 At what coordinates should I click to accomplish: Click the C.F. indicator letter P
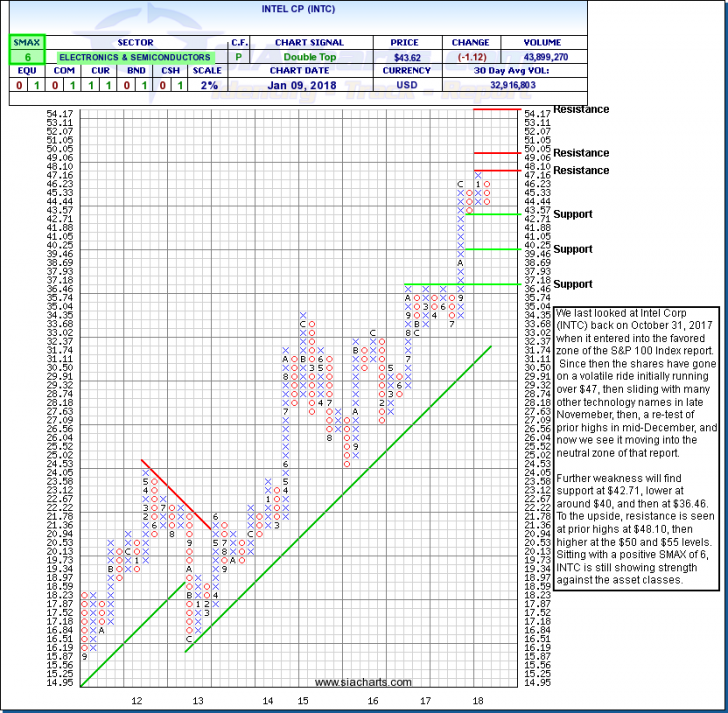[x=240, y=58]
